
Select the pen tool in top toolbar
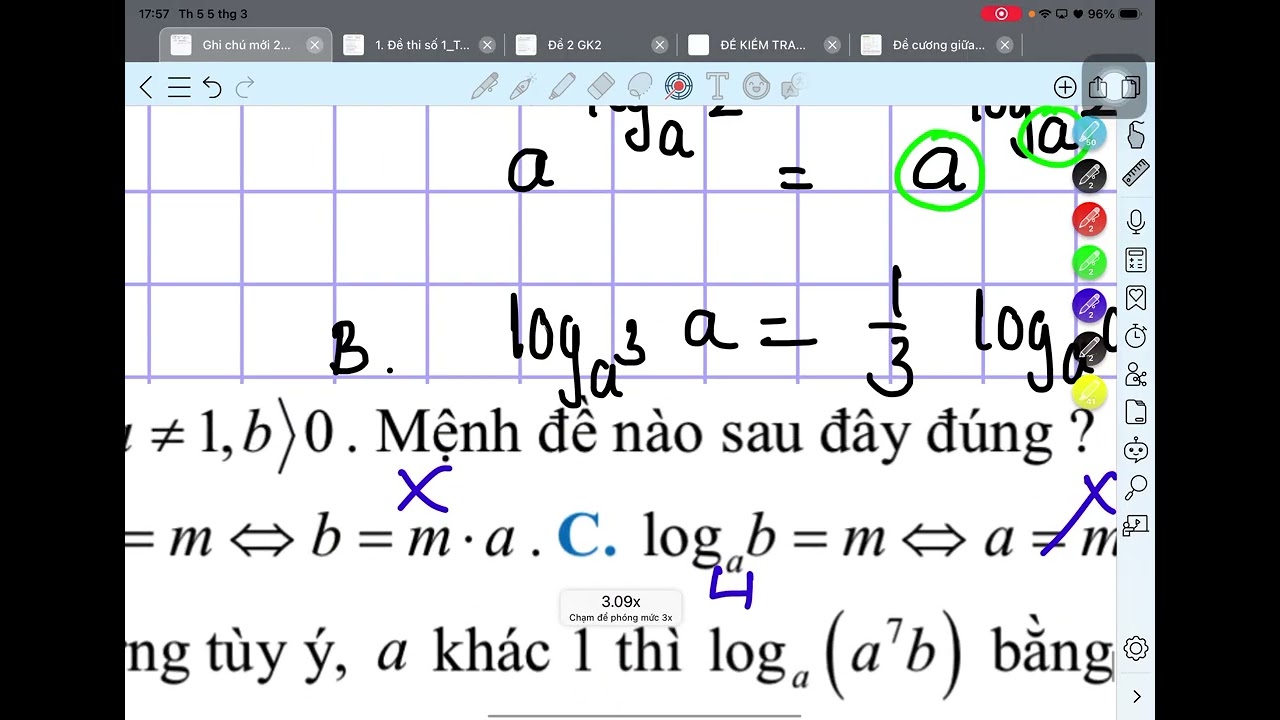pos(485,87)
